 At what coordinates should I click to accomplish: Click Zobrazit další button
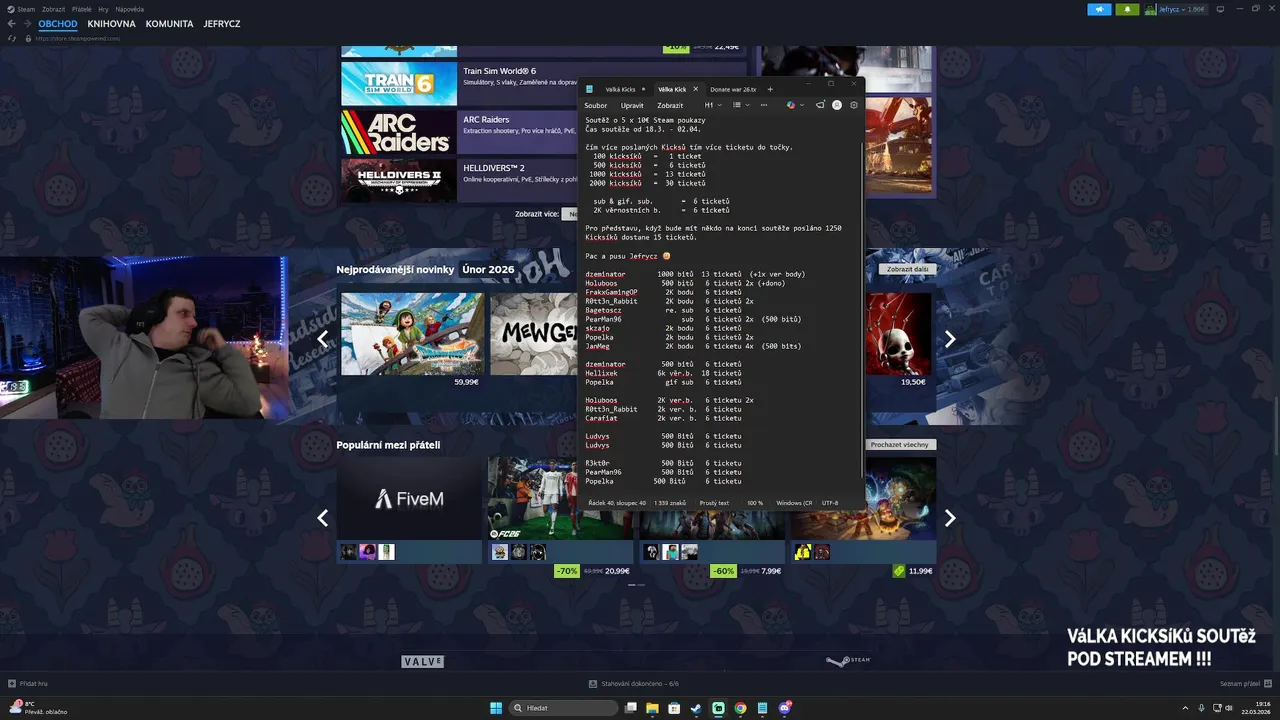point(908,269)
